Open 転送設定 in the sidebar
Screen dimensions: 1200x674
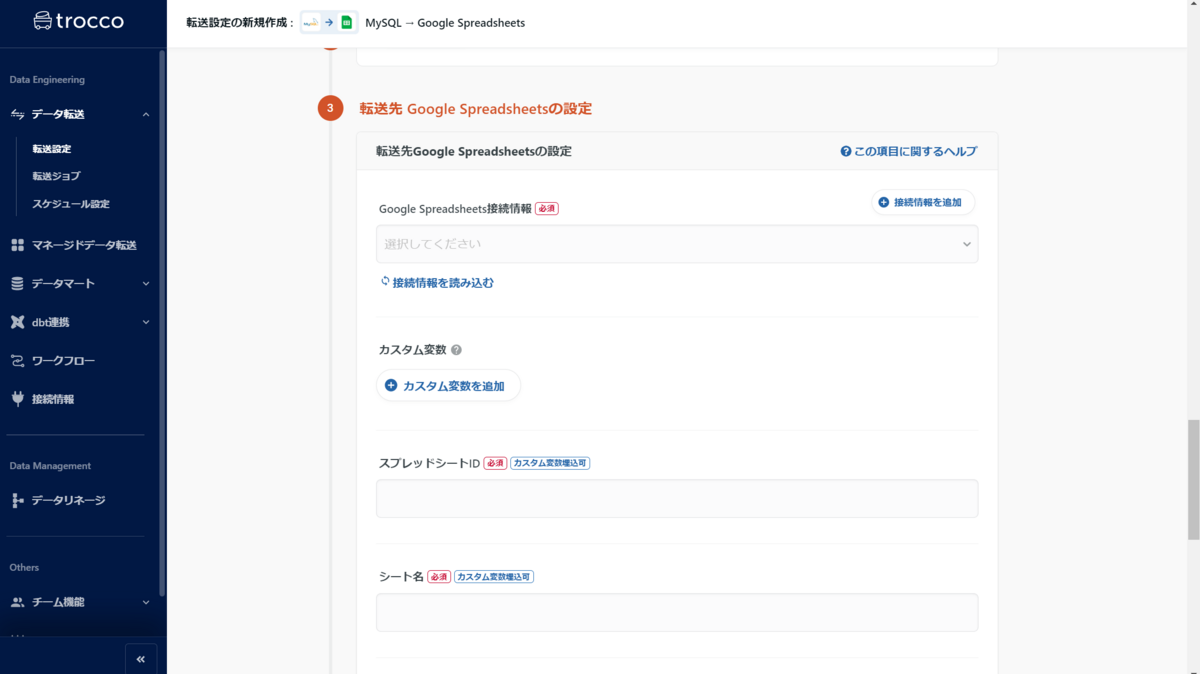(x=52, y=149)
